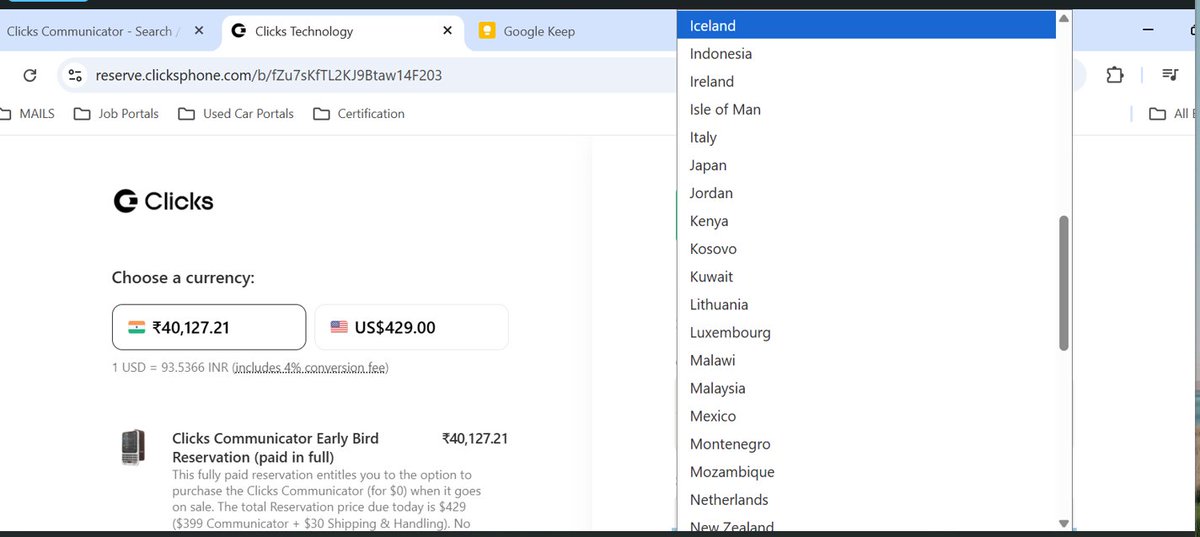Viewport: 1200px width, 537px height.
Task: Pick Mozambique from the dropdown
Action: pos(866,472)
